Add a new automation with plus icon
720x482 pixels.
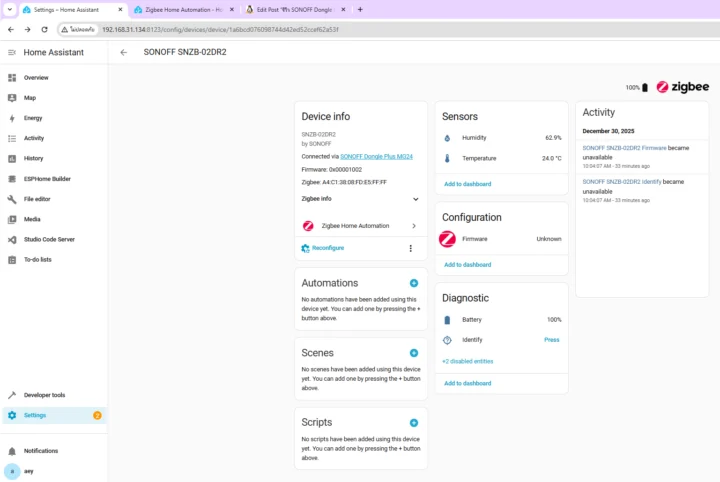coord(414,283)
